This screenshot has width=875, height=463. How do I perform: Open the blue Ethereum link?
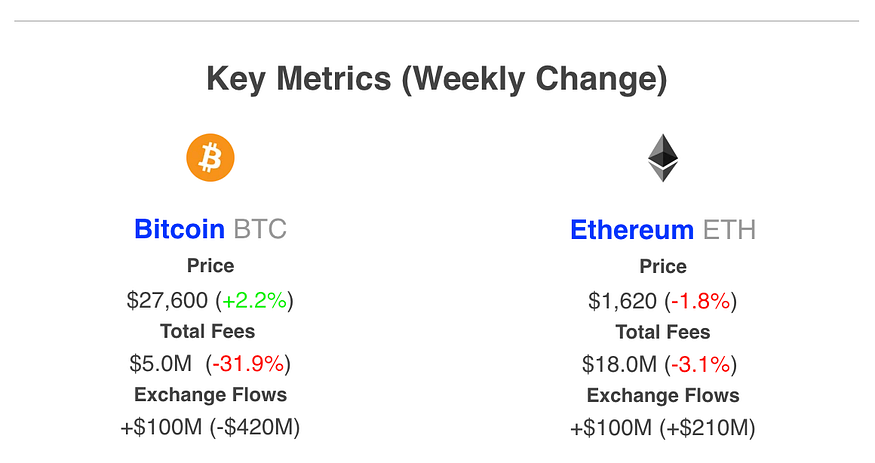(x=632, y=230)
